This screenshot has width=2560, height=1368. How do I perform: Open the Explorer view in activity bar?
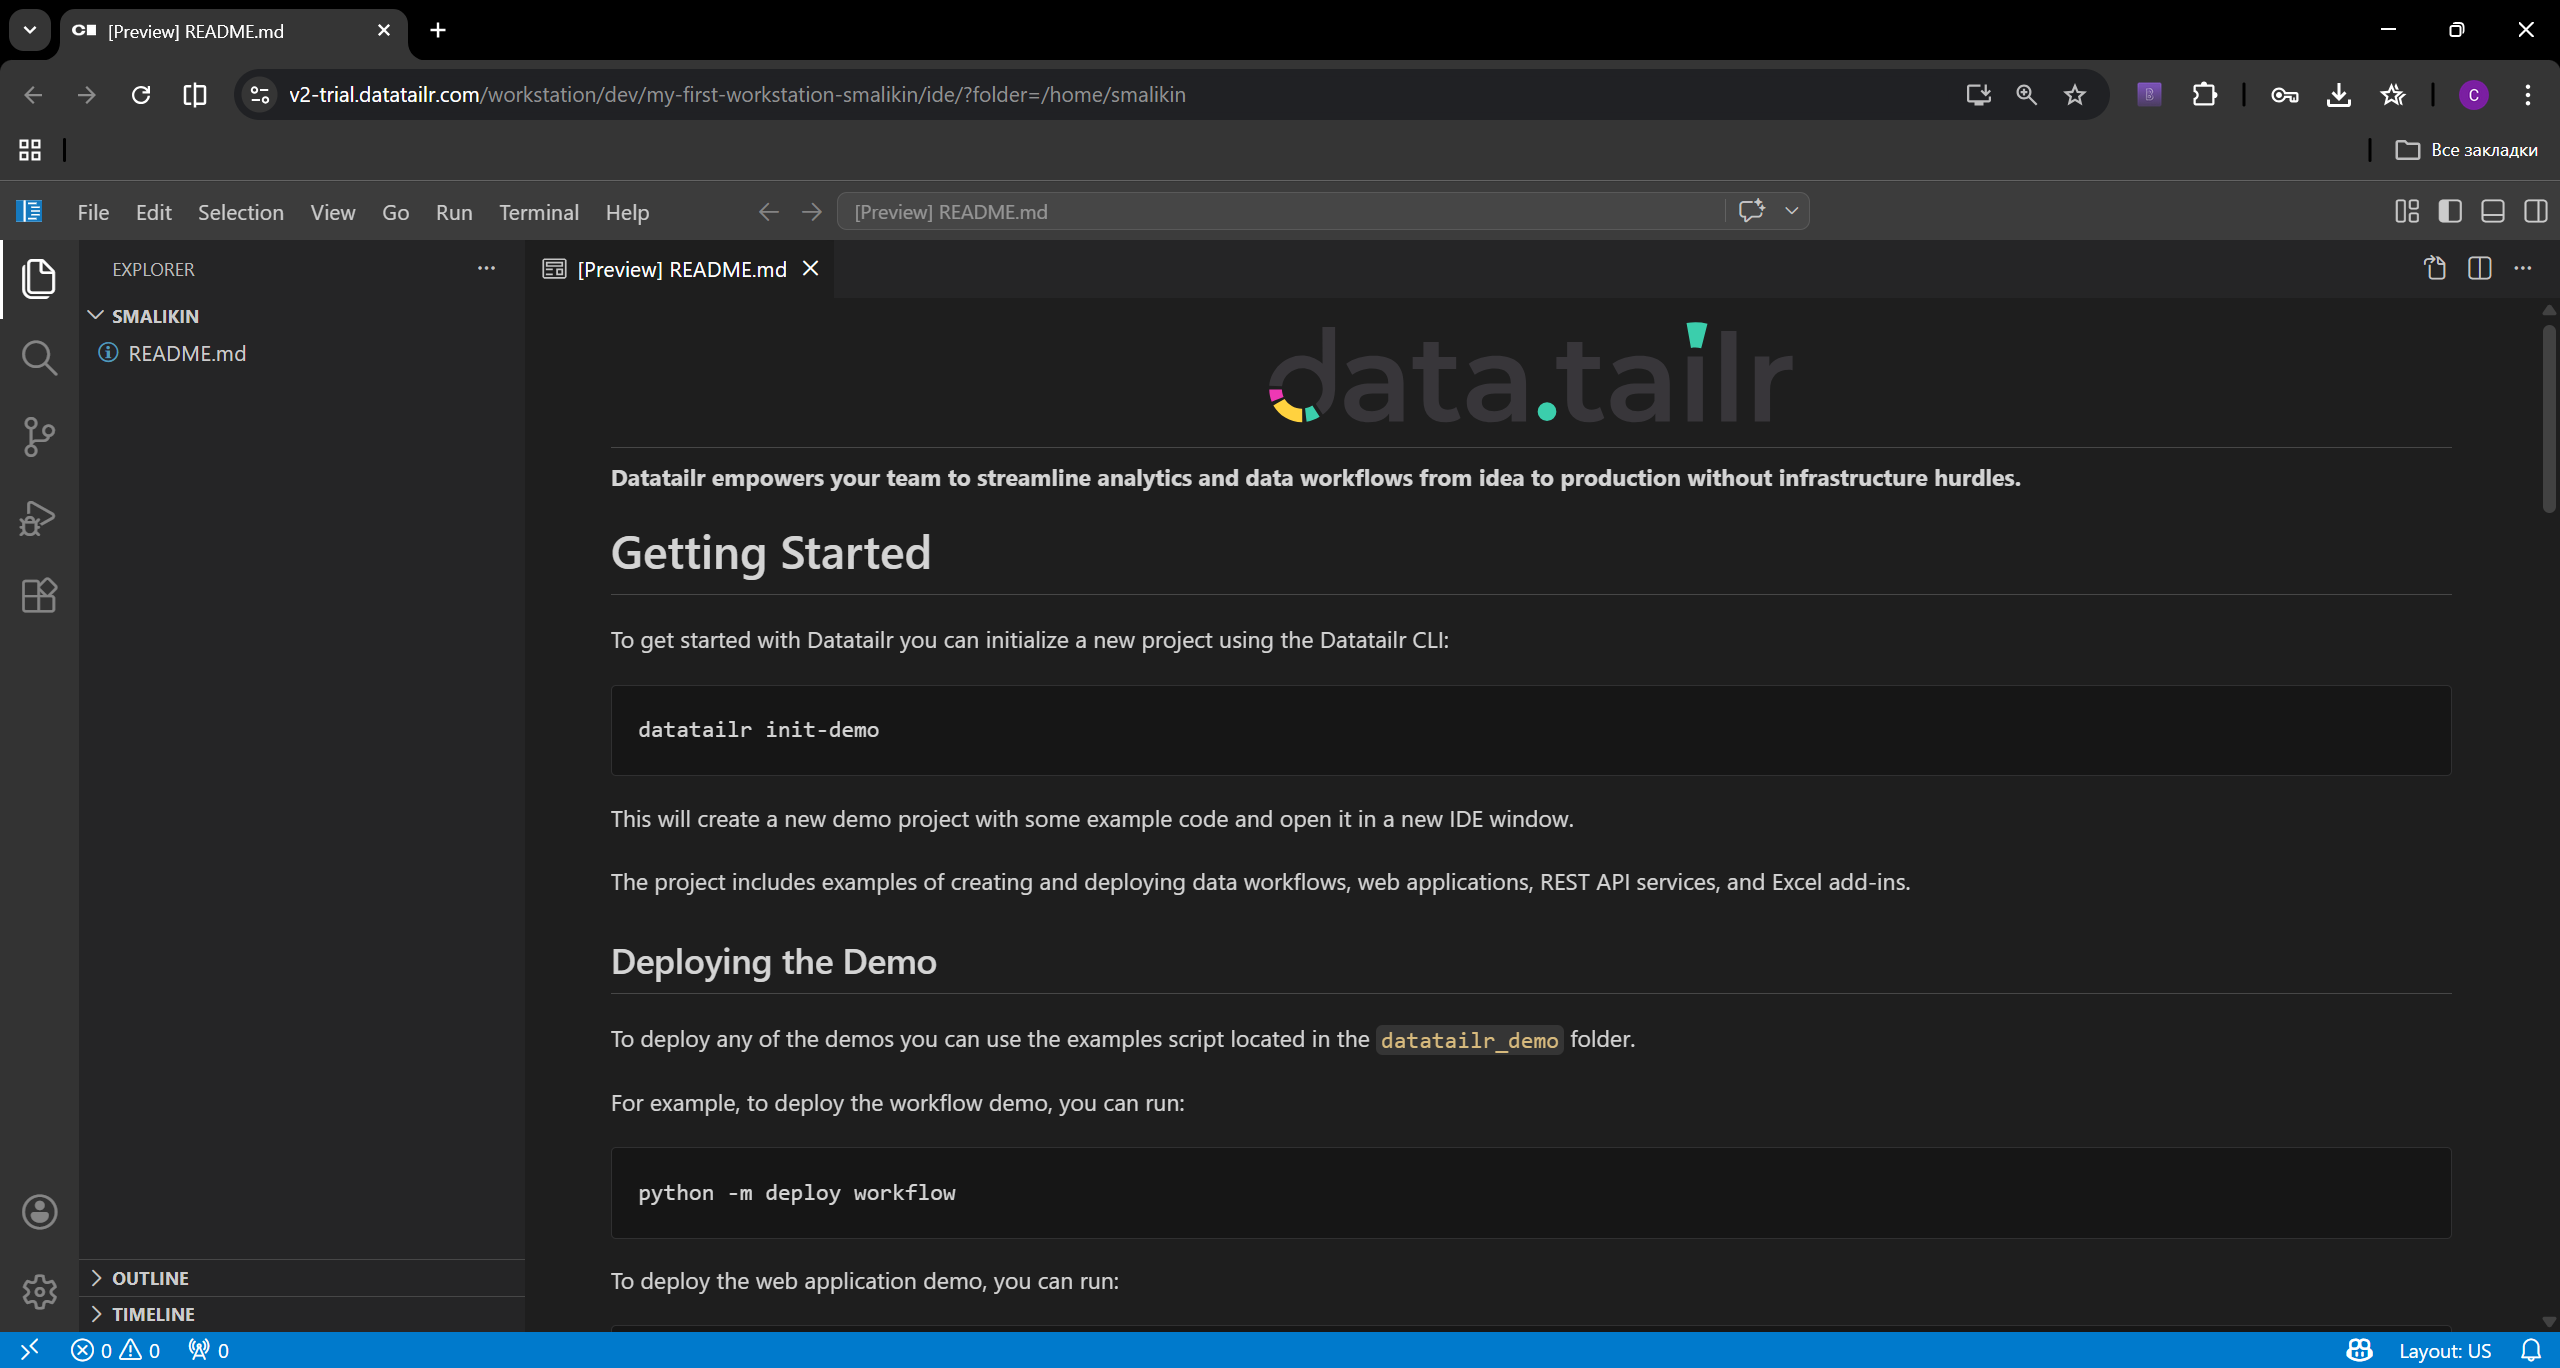[39, 278]
